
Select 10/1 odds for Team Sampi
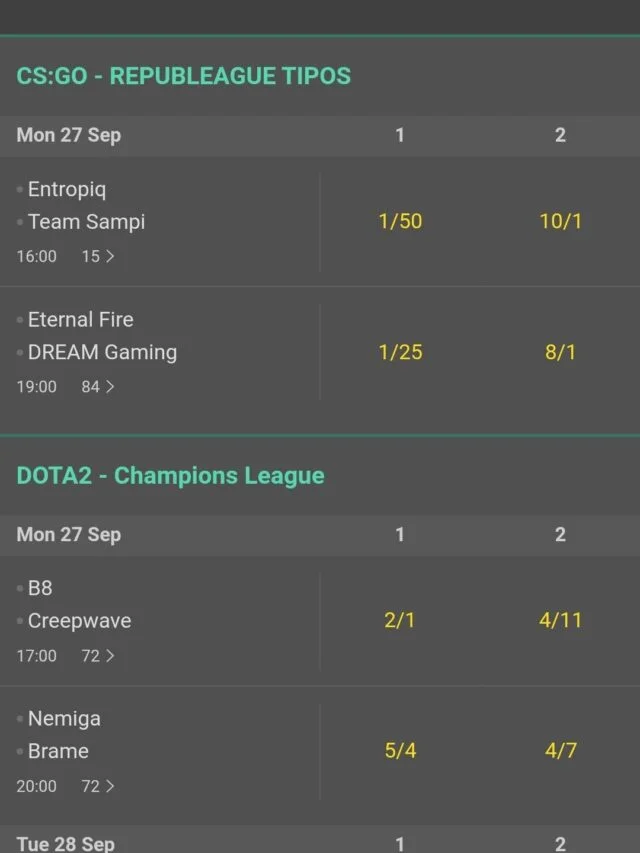click(x=560, y=221)
